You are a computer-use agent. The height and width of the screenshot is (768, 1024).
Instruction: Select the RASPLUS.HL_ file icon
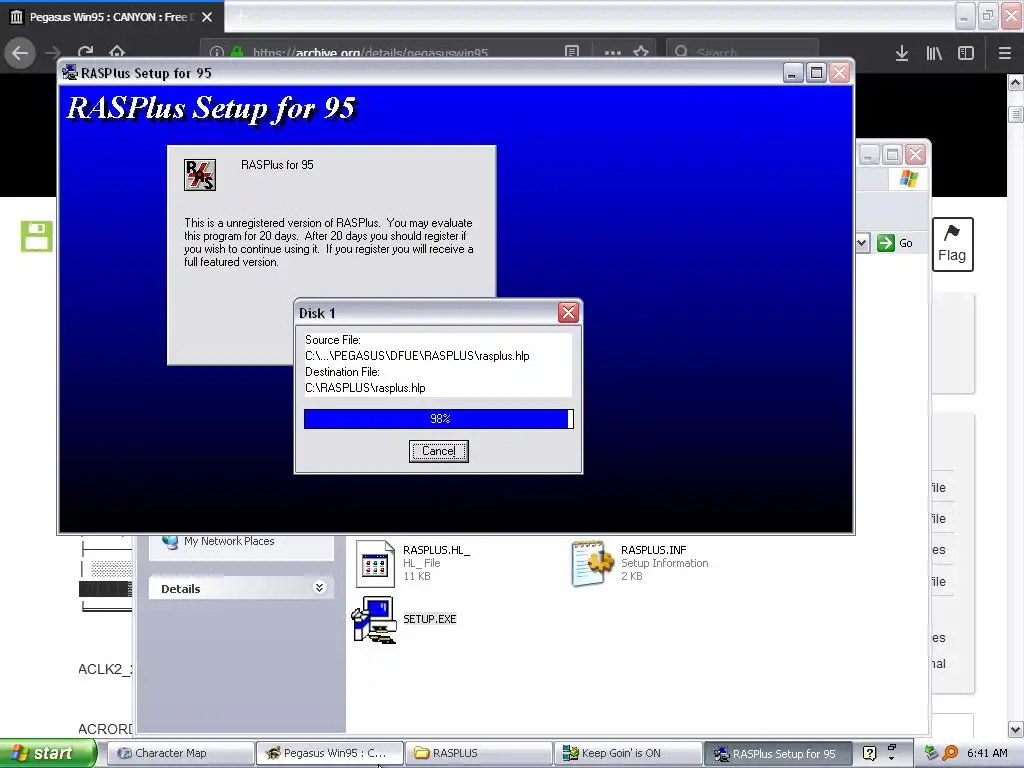375,564
